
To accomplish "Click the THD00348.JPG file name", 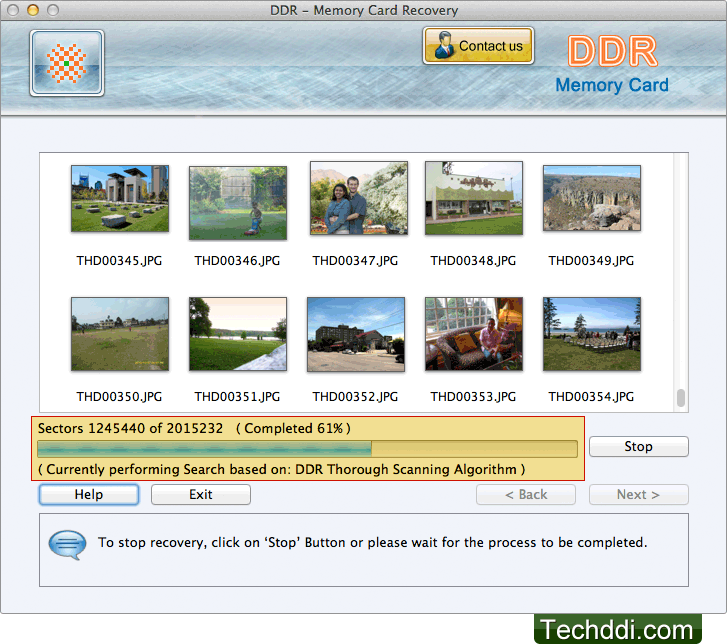I will pyautogui.click(x=473, y=261).
